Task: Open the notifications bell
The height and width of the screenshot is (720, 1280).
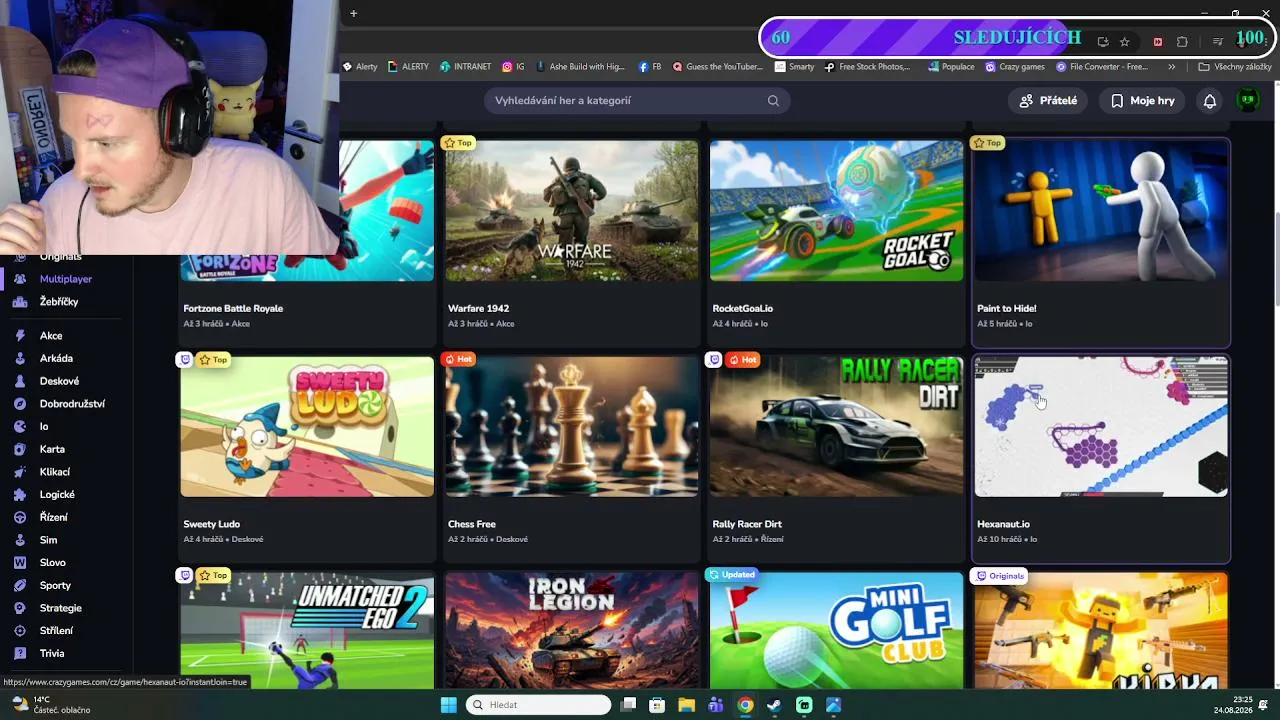Action: click(1210, 100)
